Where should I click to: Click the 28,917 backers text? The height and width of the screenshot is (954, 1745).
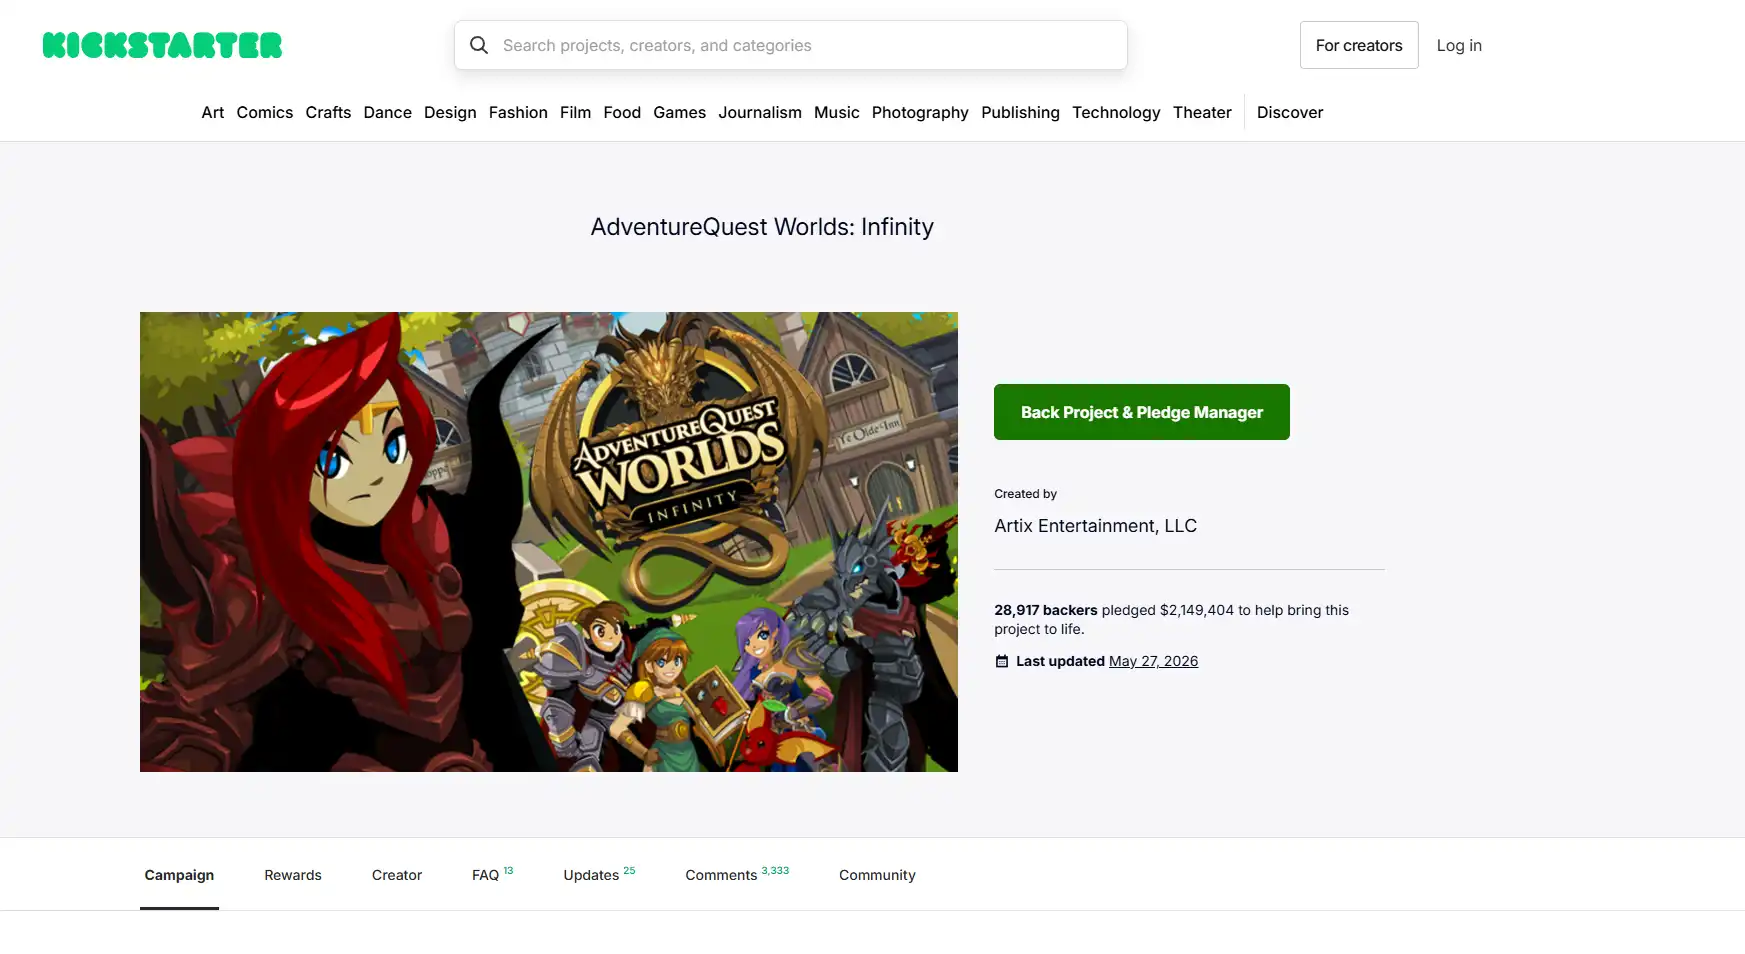[x=1046, y=610]
